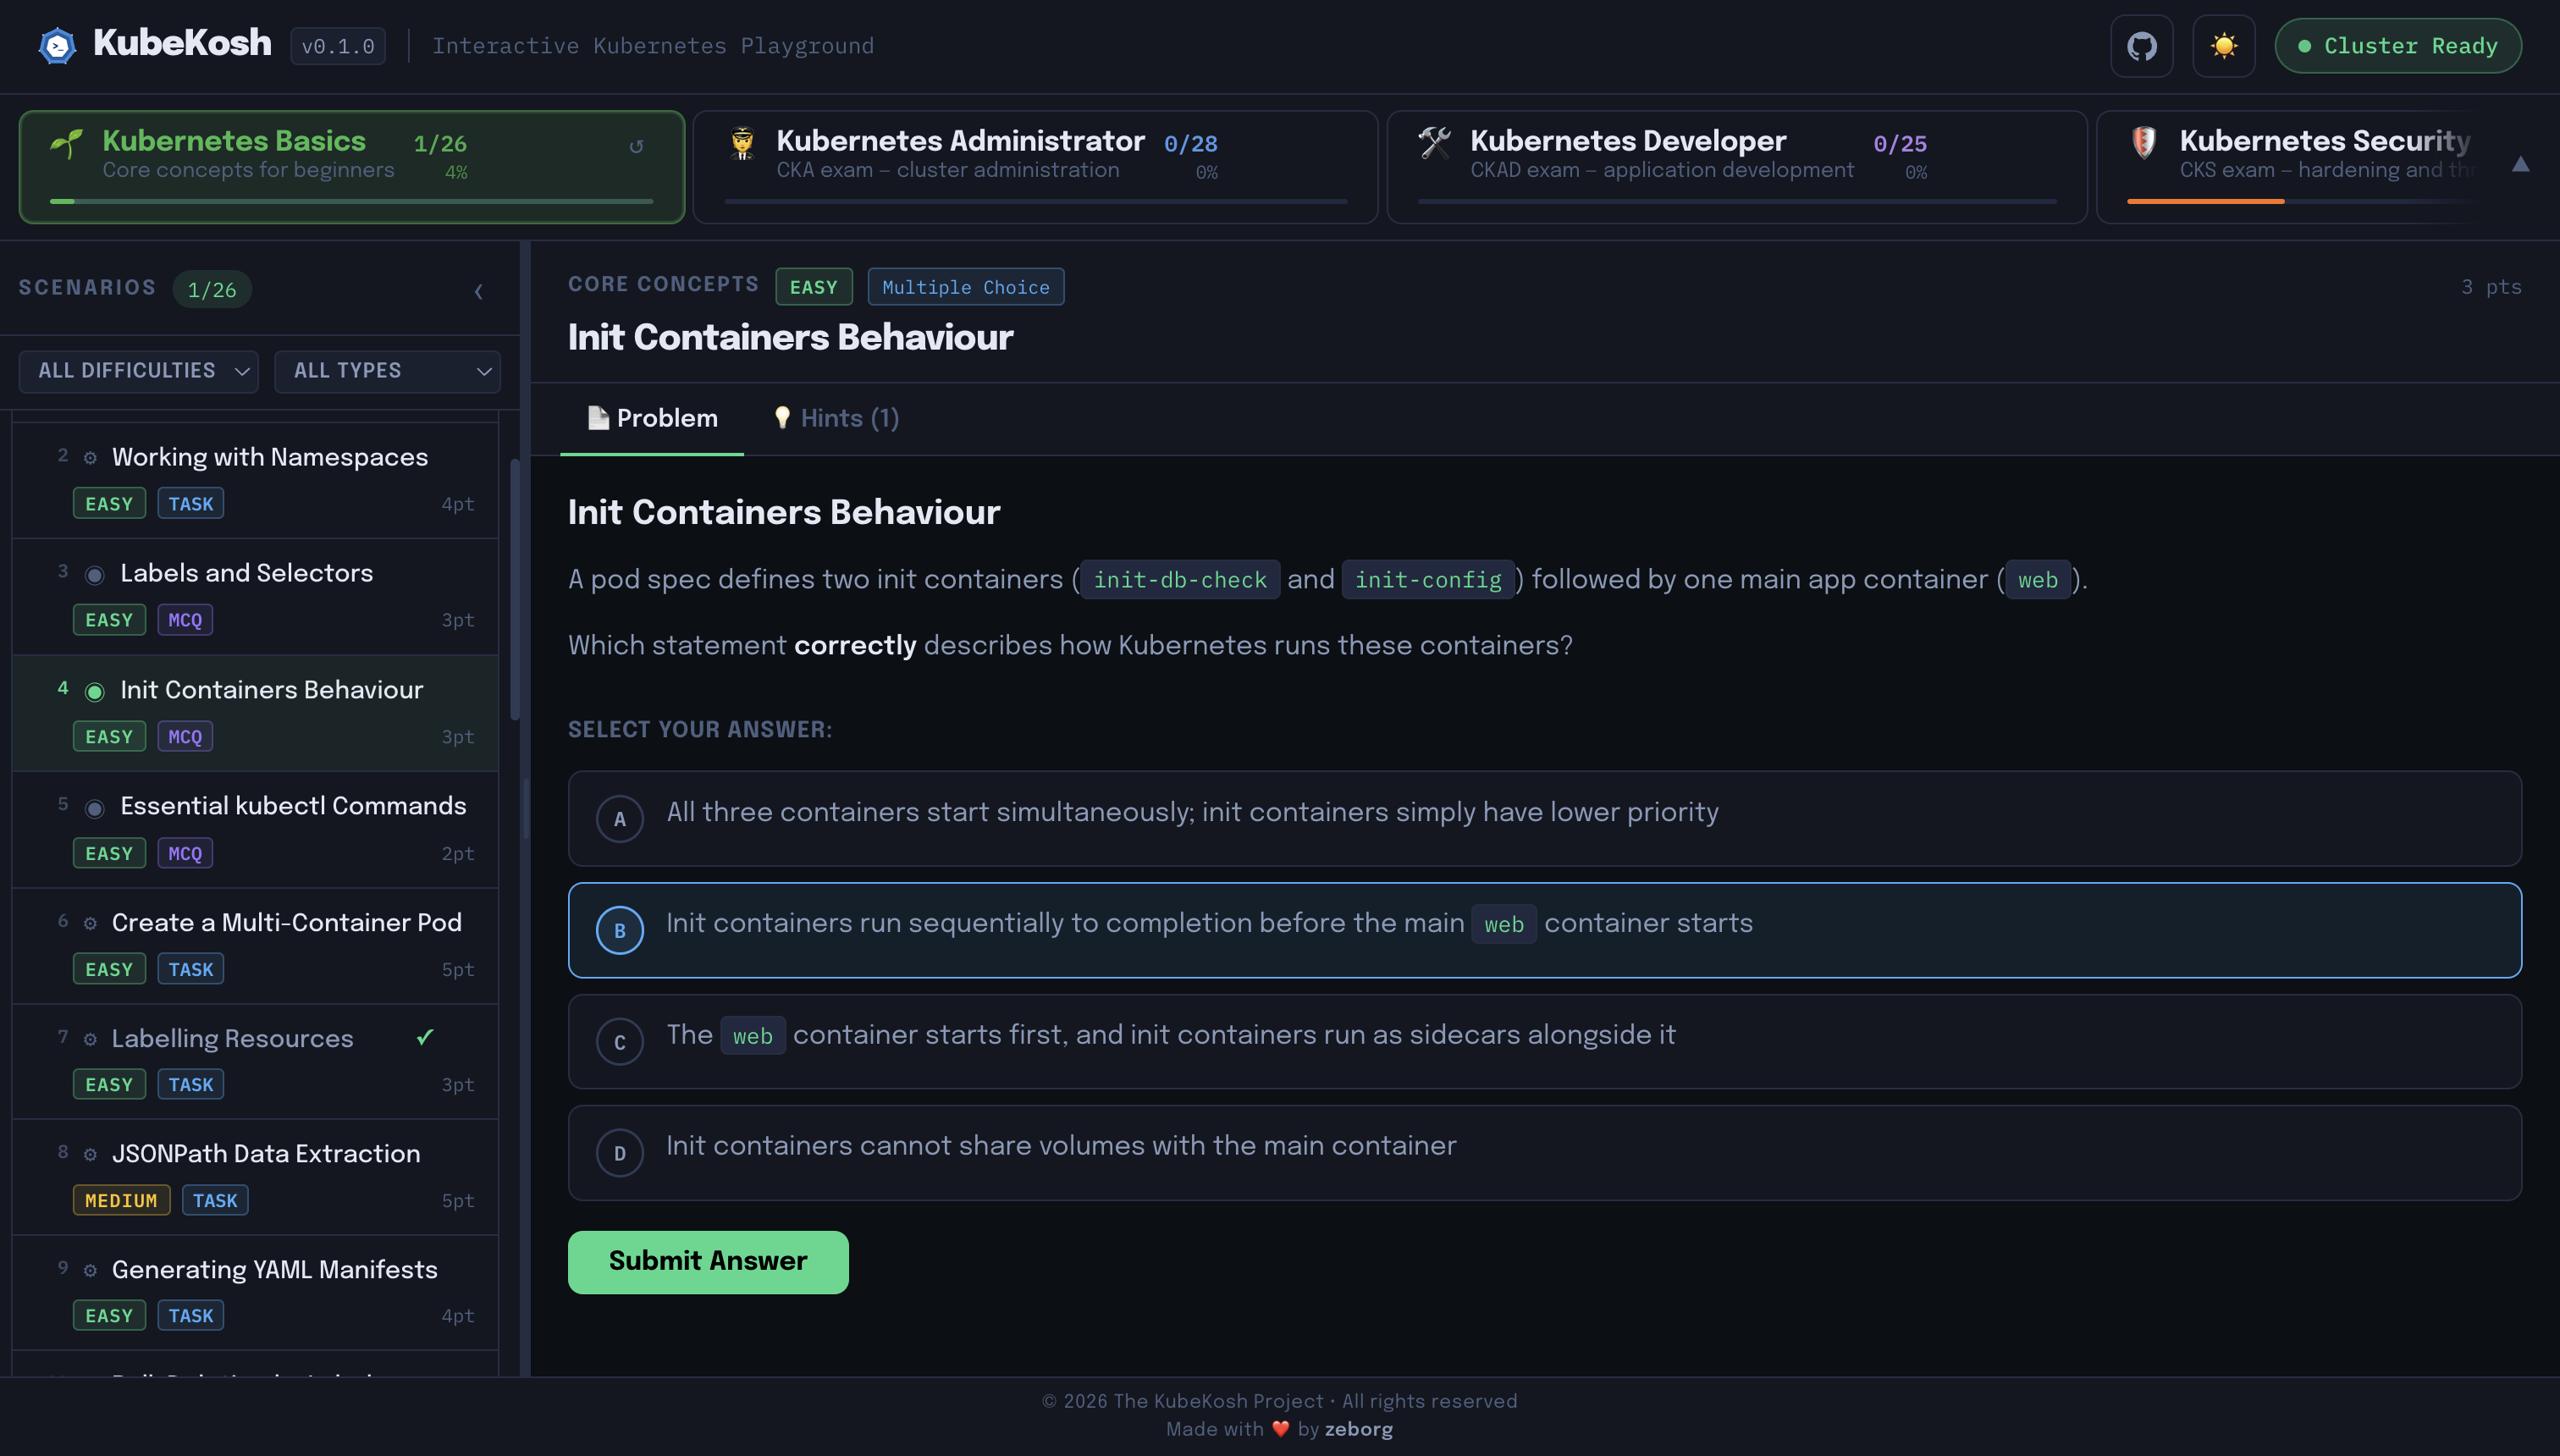This screenshot has width=2560, height=1456.
Task: Open scenario Labels and Selectors
Action: [255, 597]
